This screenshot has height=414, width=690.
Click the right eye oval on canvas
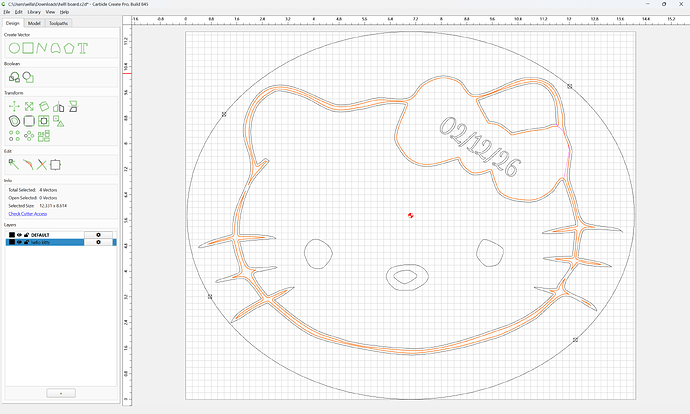tap(490, 253)
